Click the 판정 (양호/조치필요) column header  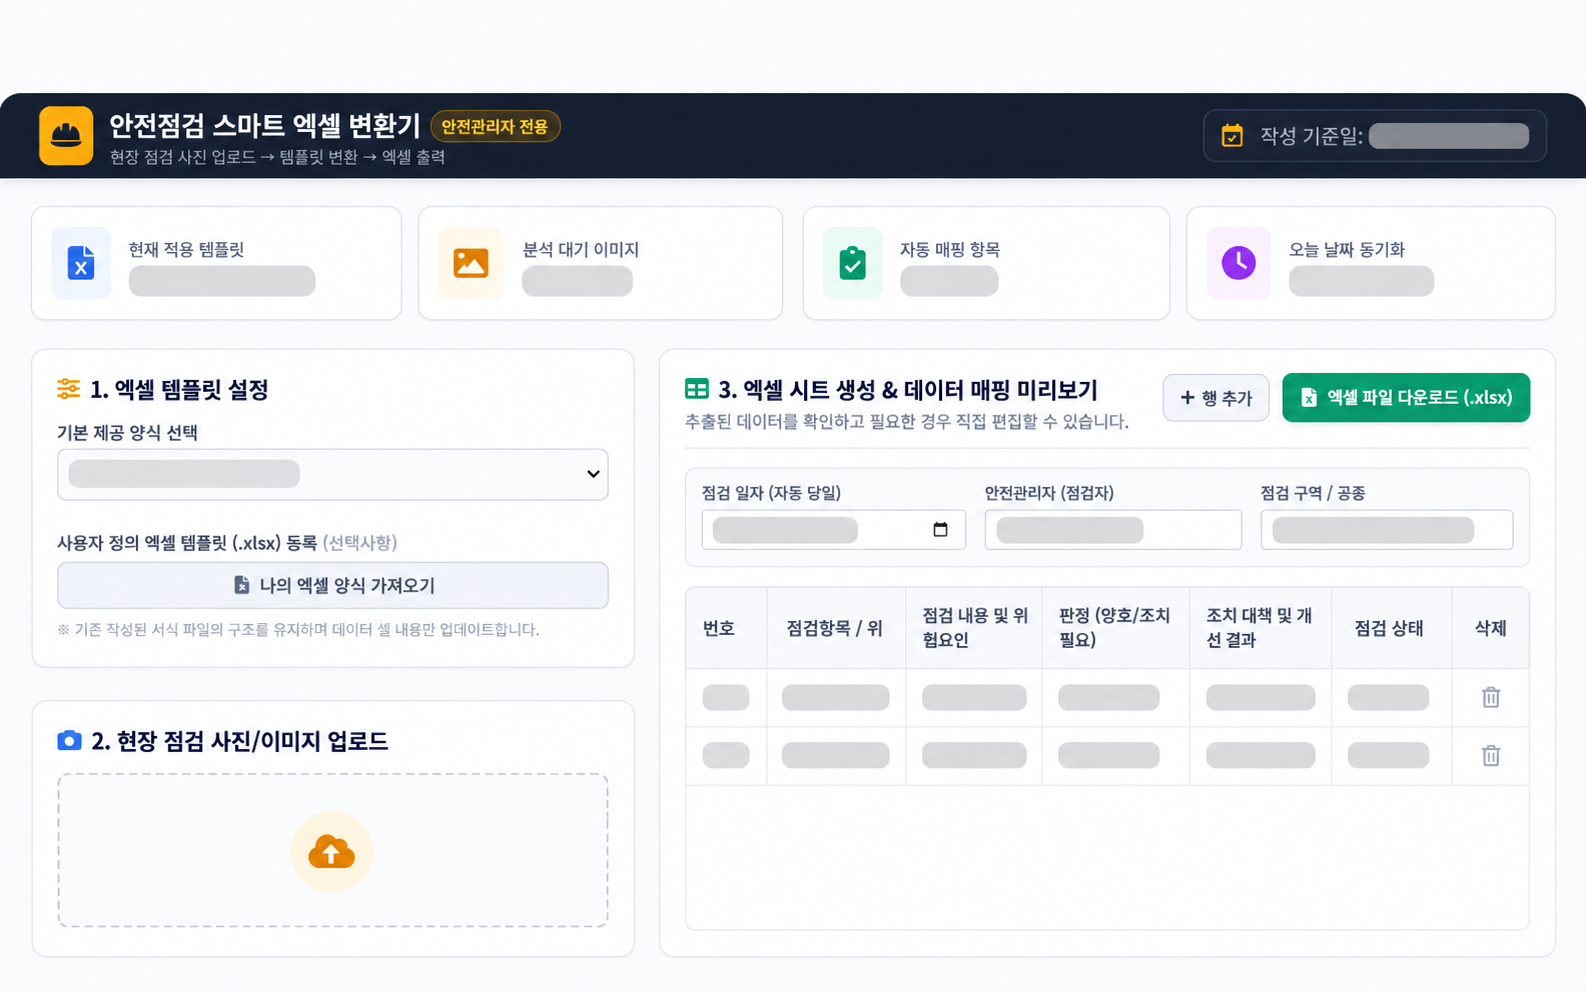point(1116,628)
